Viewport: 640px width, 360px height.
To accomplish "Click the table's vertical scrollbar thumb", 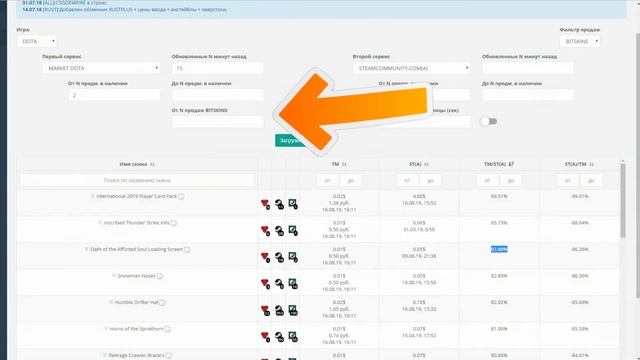I will tap(623, 200).
